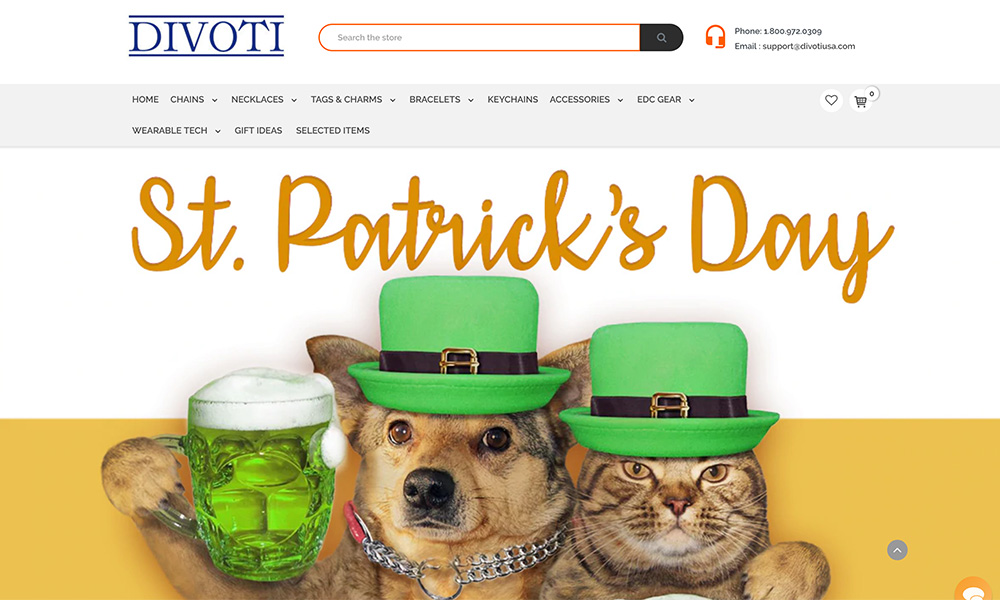Open the orange chat bubble widget

pos(976,590)
